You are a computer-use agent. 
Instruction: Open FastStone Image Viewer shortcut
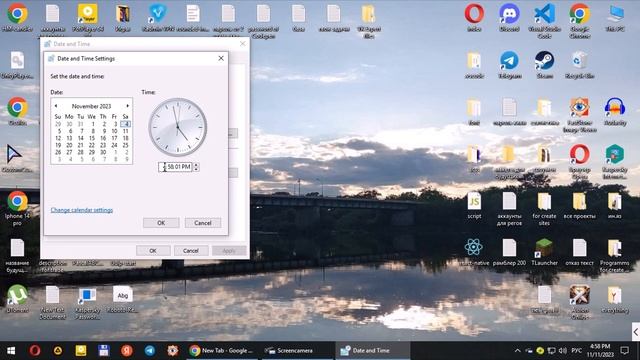tap(580, 115)
